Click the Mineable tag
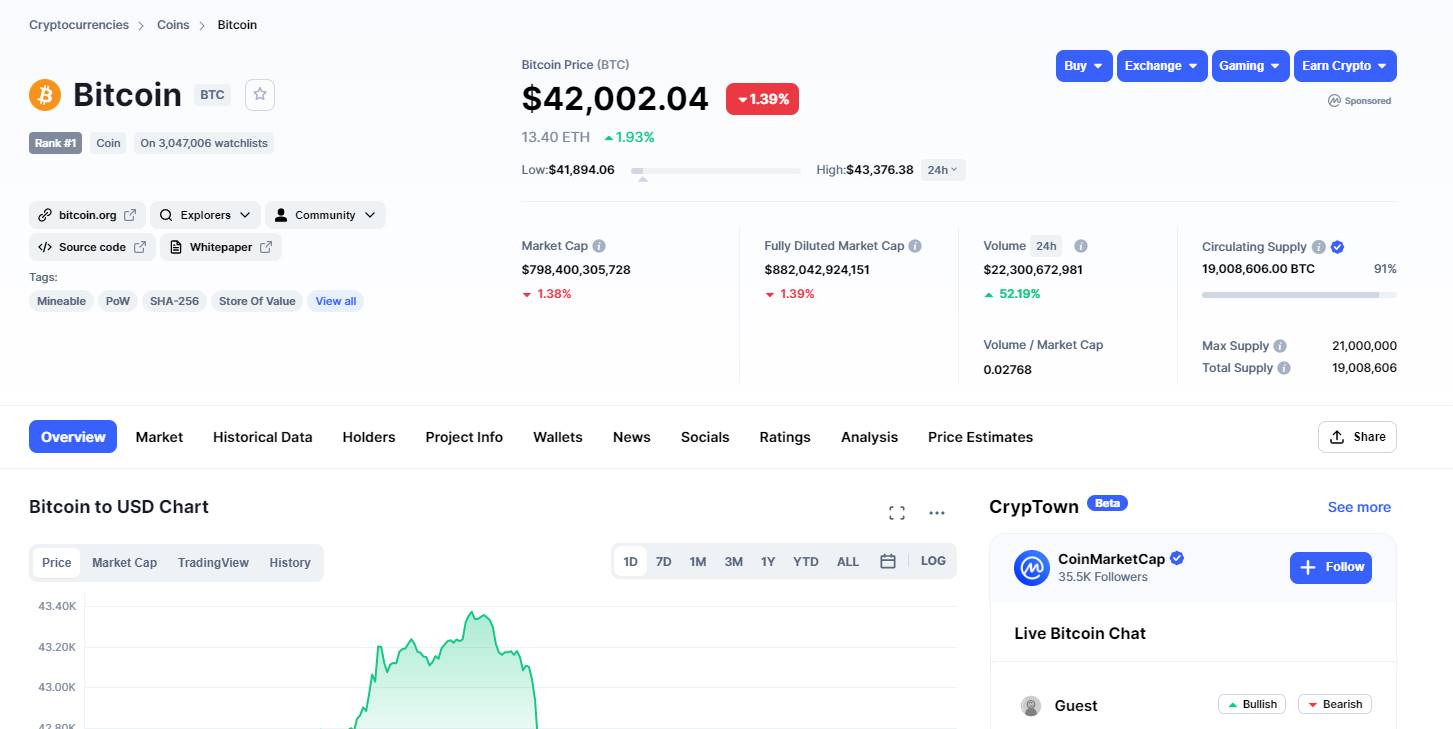Viewport: 1453px width, 729px height. point(62,301)
